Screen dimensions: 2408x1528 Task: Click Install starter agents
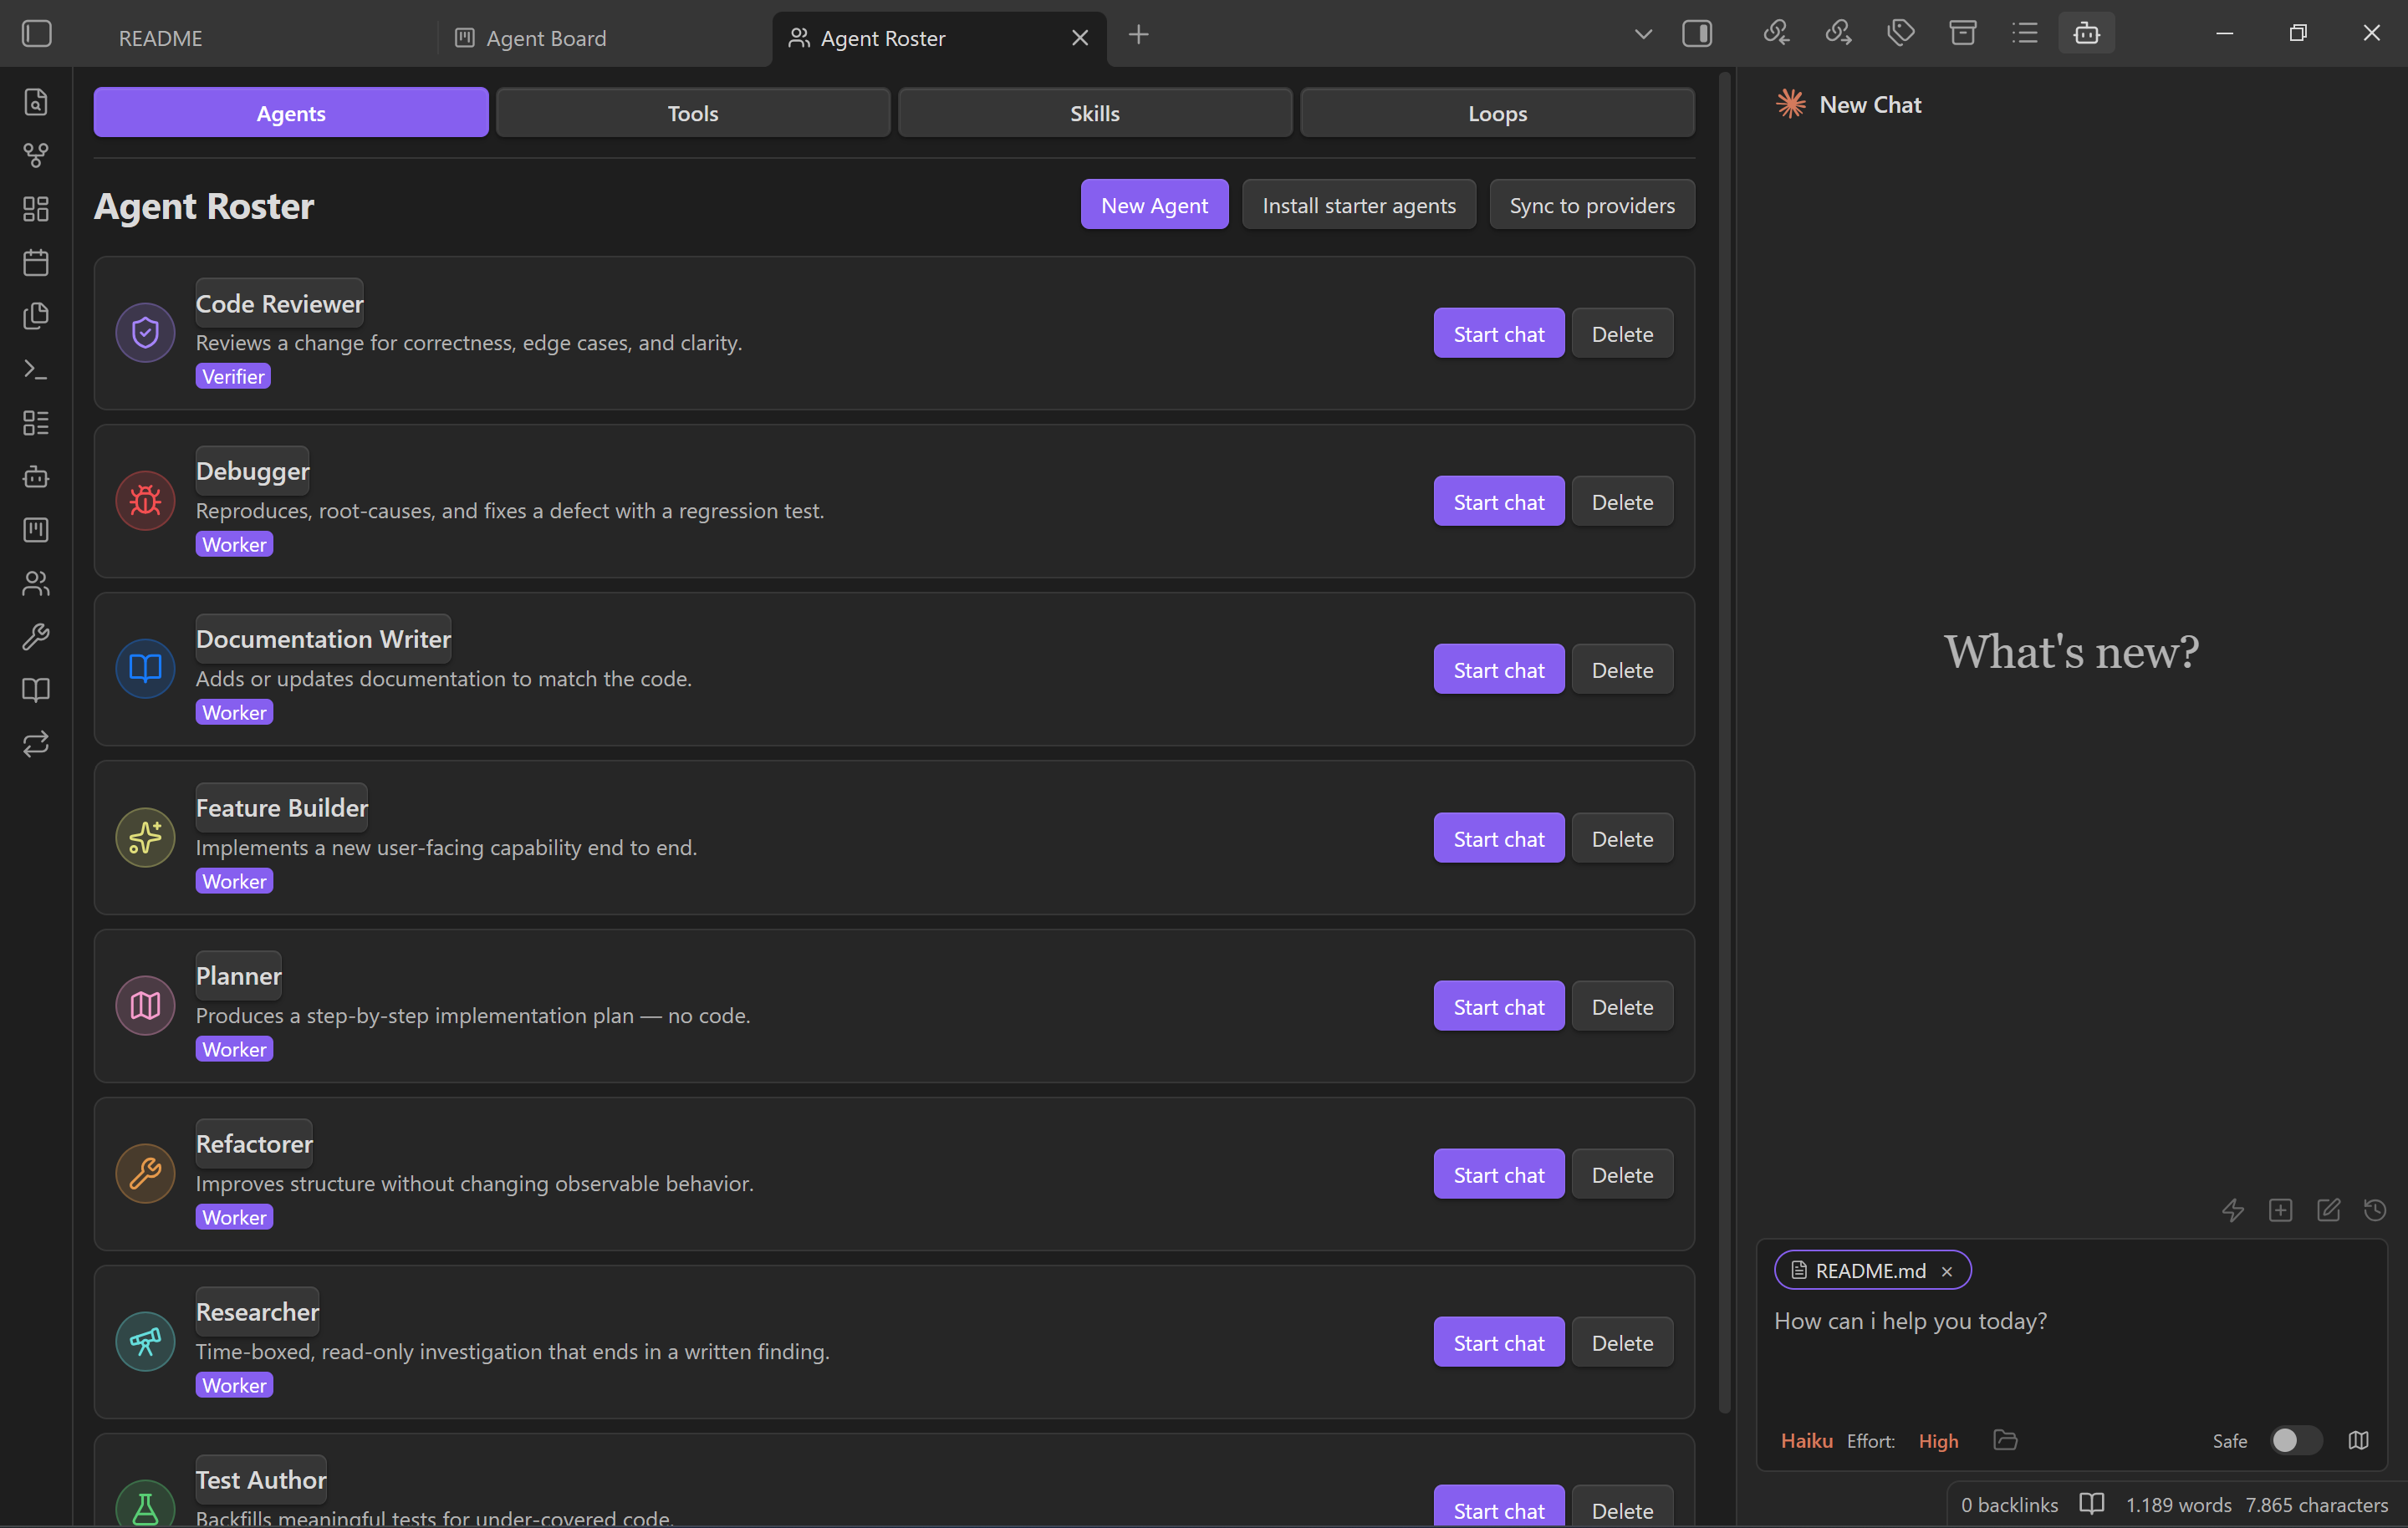click(1359, 205)
